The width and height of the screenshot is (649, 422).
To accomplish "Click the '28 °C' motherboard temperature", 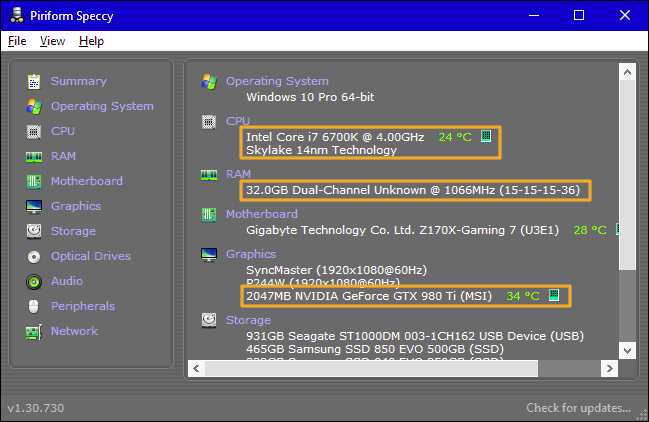I will (590, 230).
